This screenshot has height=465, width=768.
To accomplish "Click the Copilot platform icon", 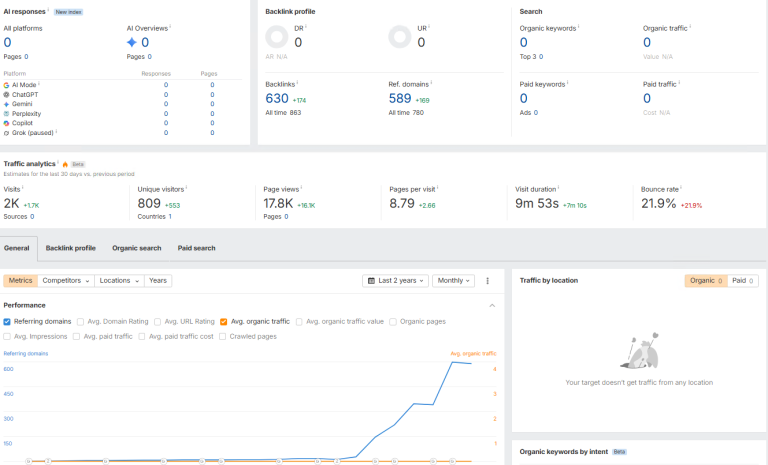I will (6, 123).
